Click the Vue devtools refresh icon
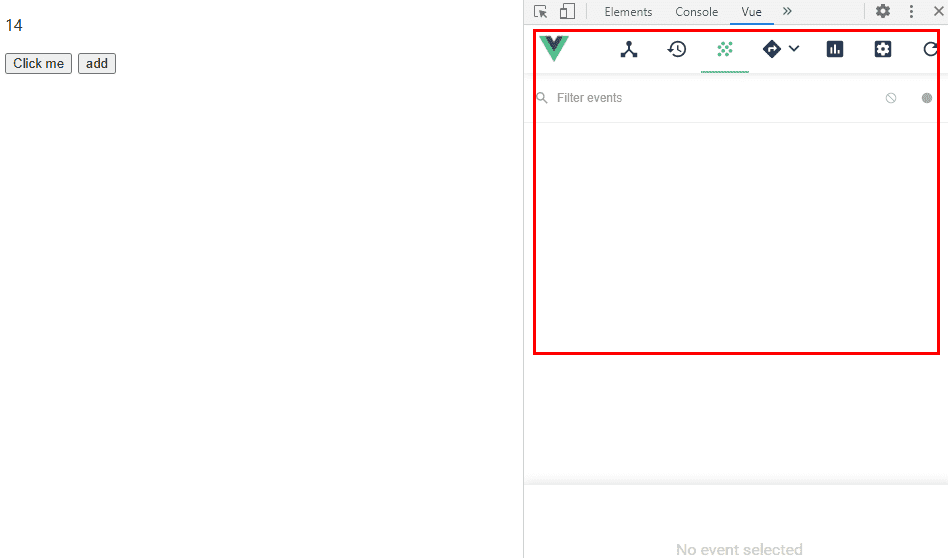 click(930, 49)
